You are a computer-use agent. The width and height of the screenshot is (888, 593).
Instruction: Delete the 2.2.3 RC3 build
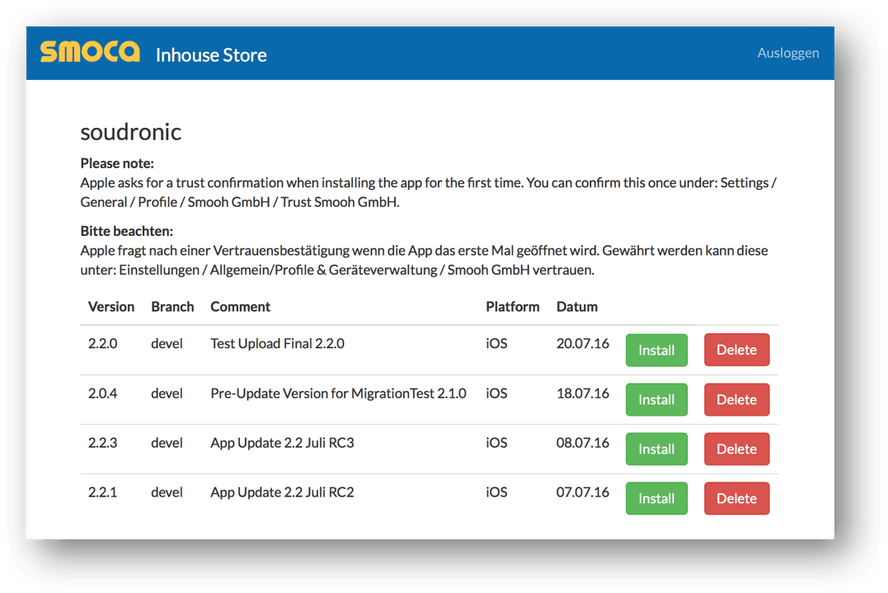click(x=736, y=449)
